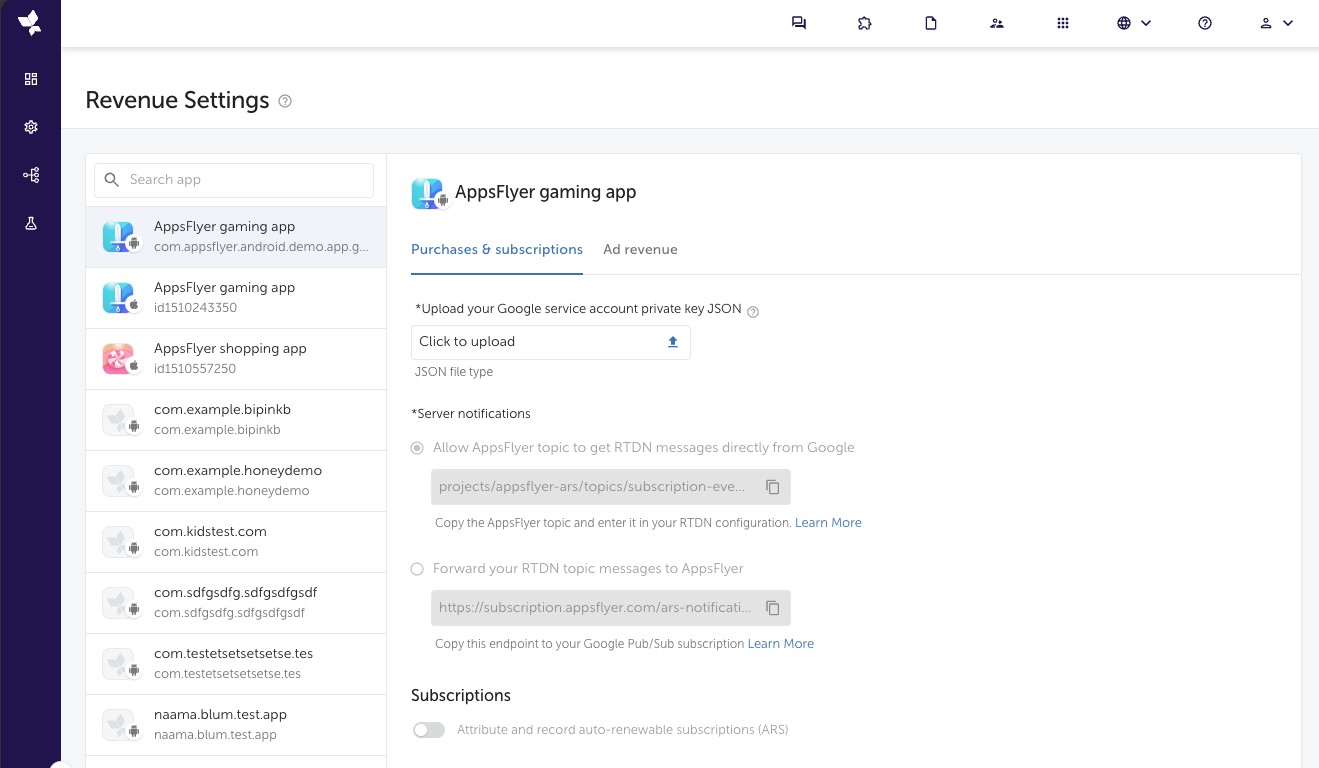1319x768 pixels.
Task: Open the help question mark in top bar
Action: [x=1205, y=23]
